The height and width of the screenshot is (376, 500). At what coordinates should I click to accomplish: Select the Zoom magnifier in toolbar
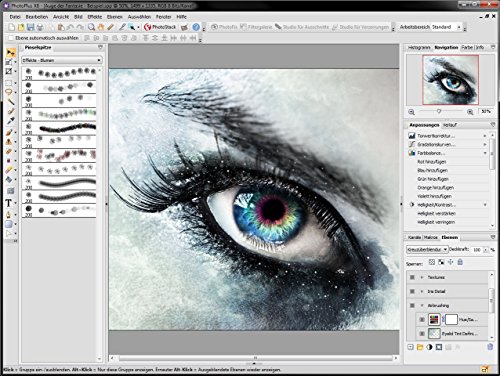pyautogui.click(x=91, y=27)
